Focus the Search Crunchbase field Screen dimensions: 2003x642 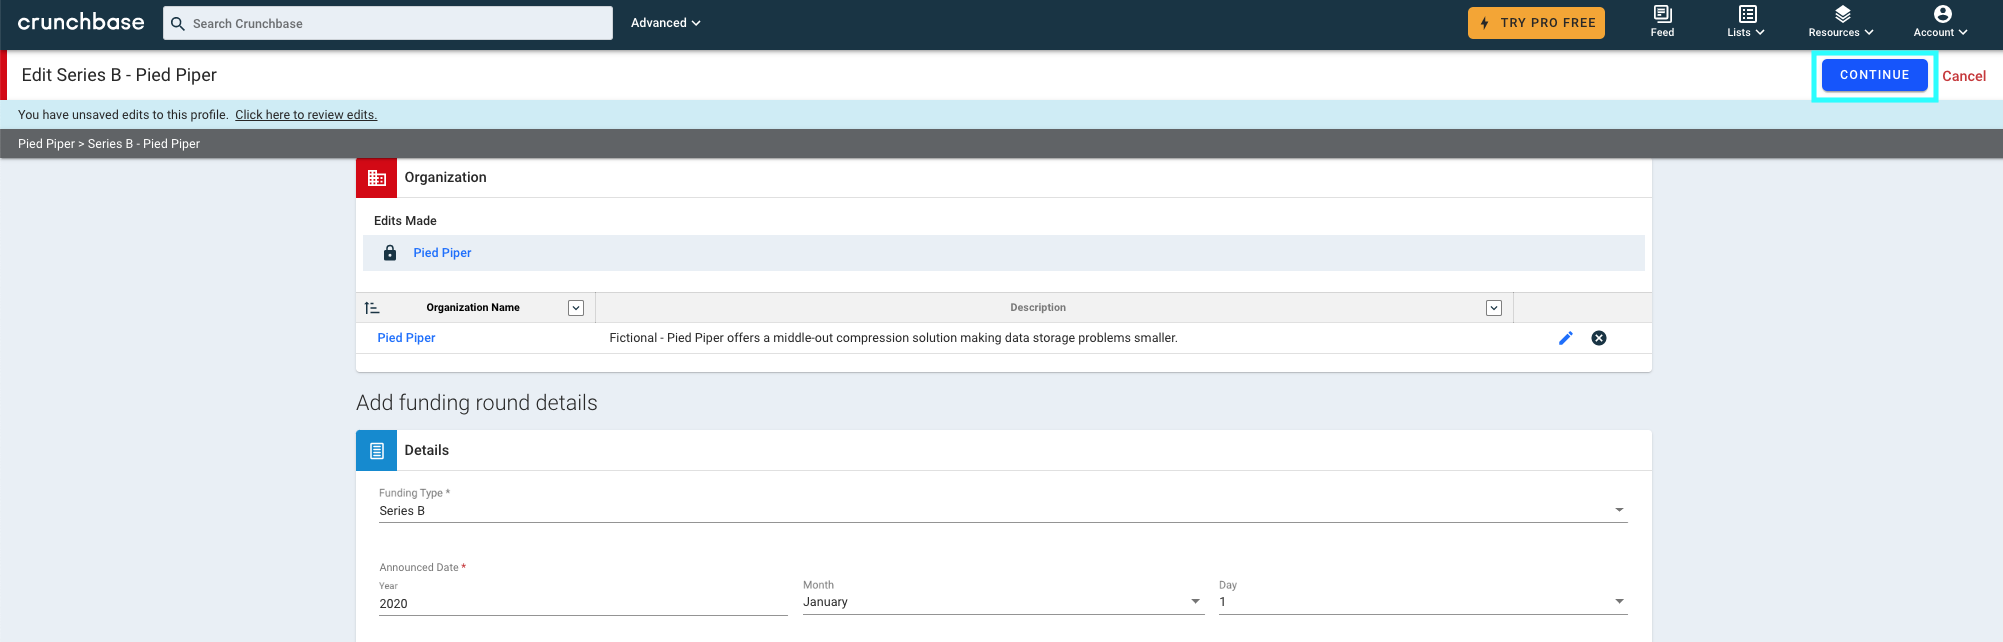[388, 23]
